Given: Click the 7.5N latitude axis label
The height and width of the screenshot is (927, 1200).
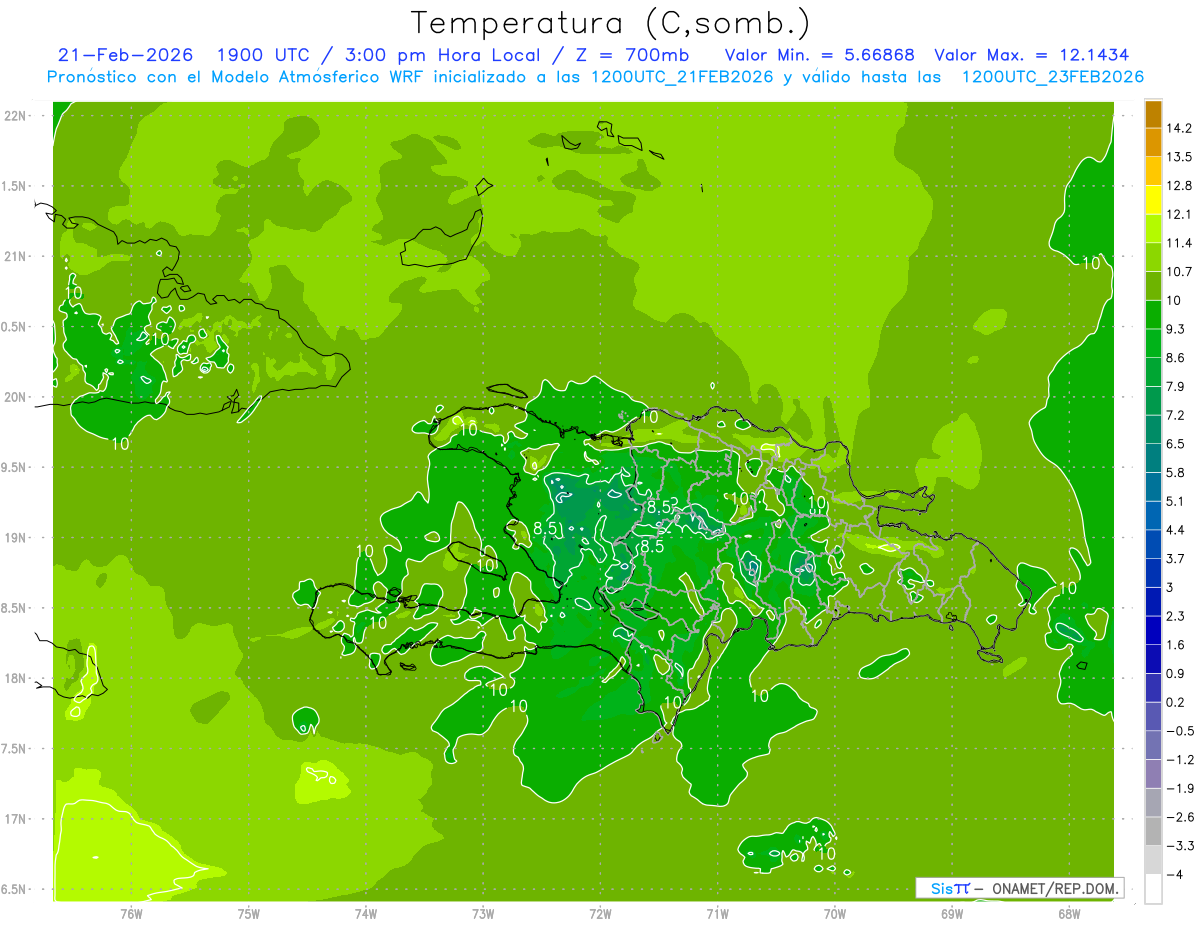Looking at the screenshot, I should coord(14,749).
